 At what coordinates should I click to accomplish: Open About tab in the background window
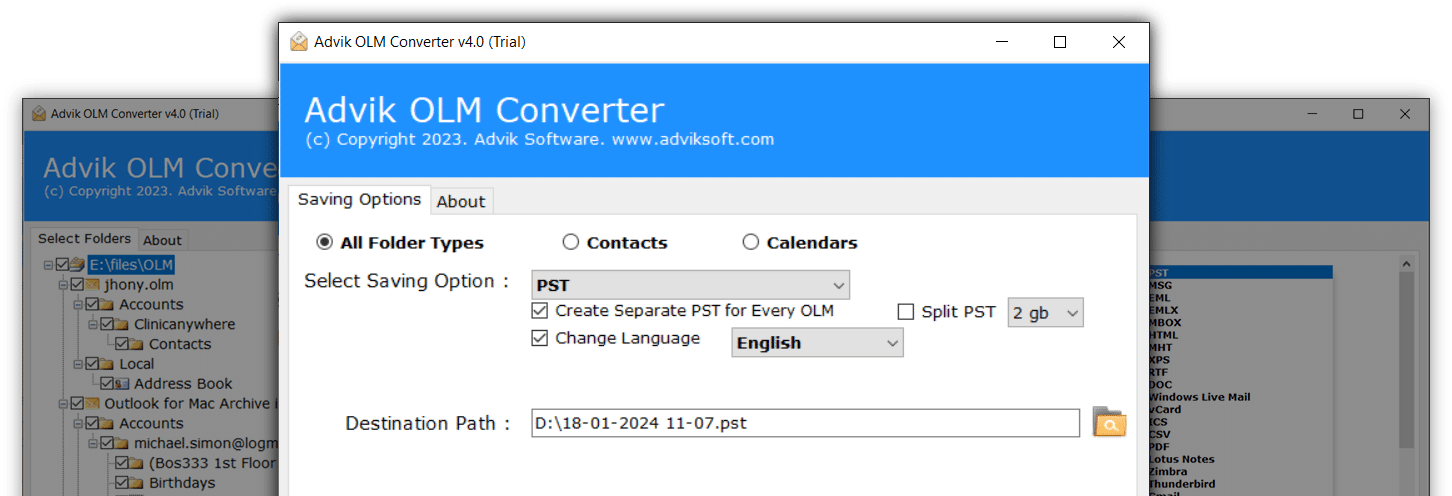pyautogui.click(x=162, y=240)
